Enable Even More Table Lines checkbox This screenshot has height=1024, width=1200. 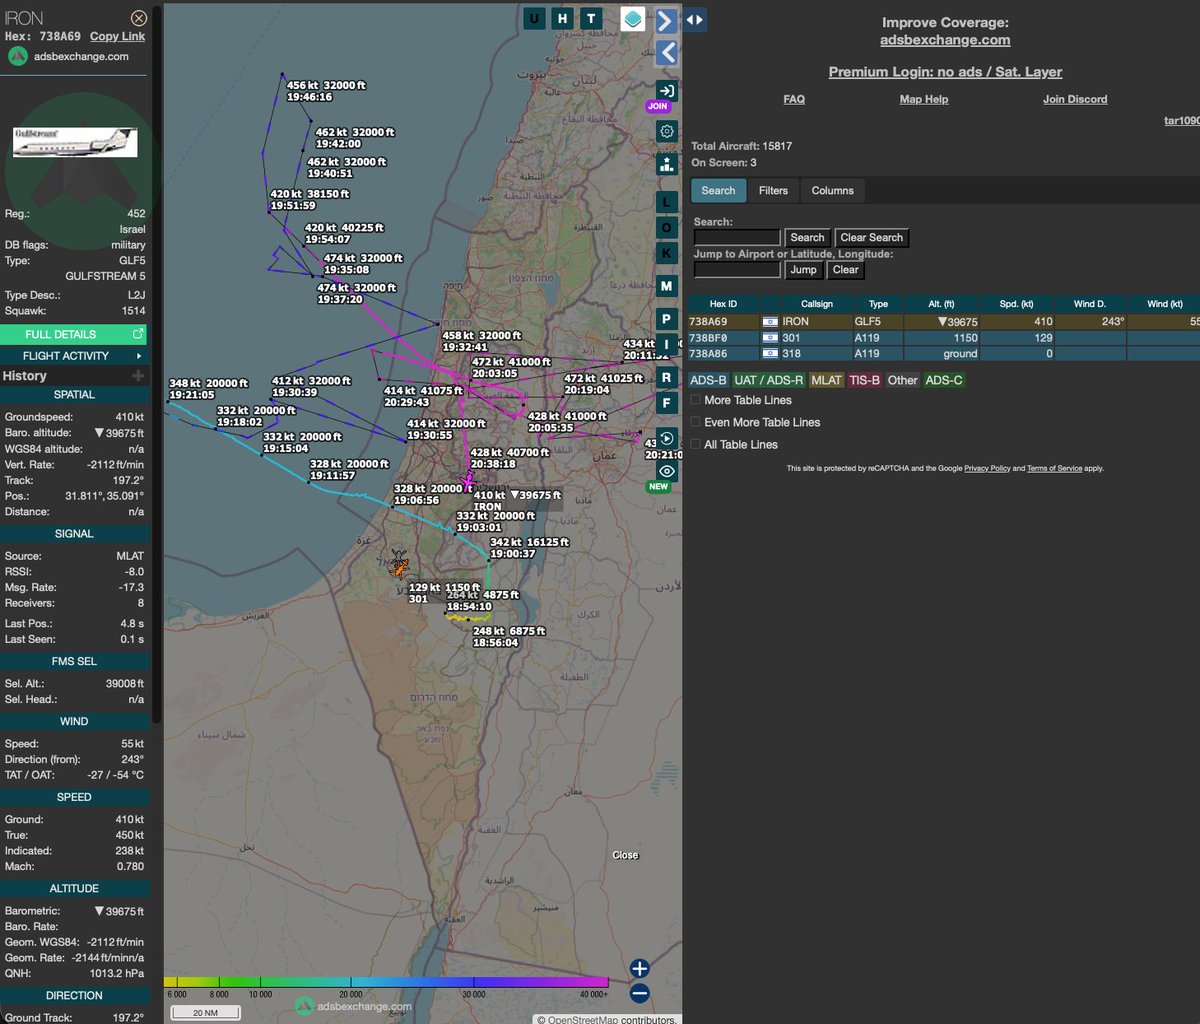pos(696,422)
